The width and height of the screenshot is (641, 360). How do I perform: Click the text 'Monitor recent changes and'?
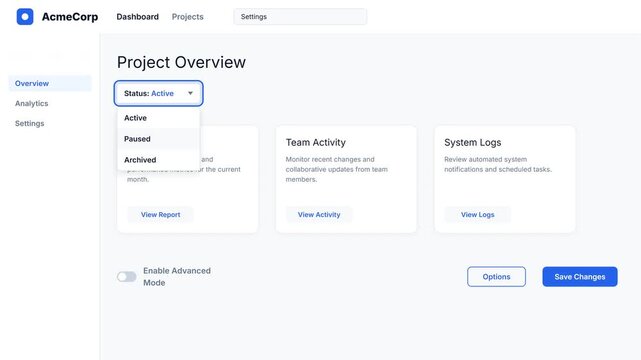(x=330, y=159)
